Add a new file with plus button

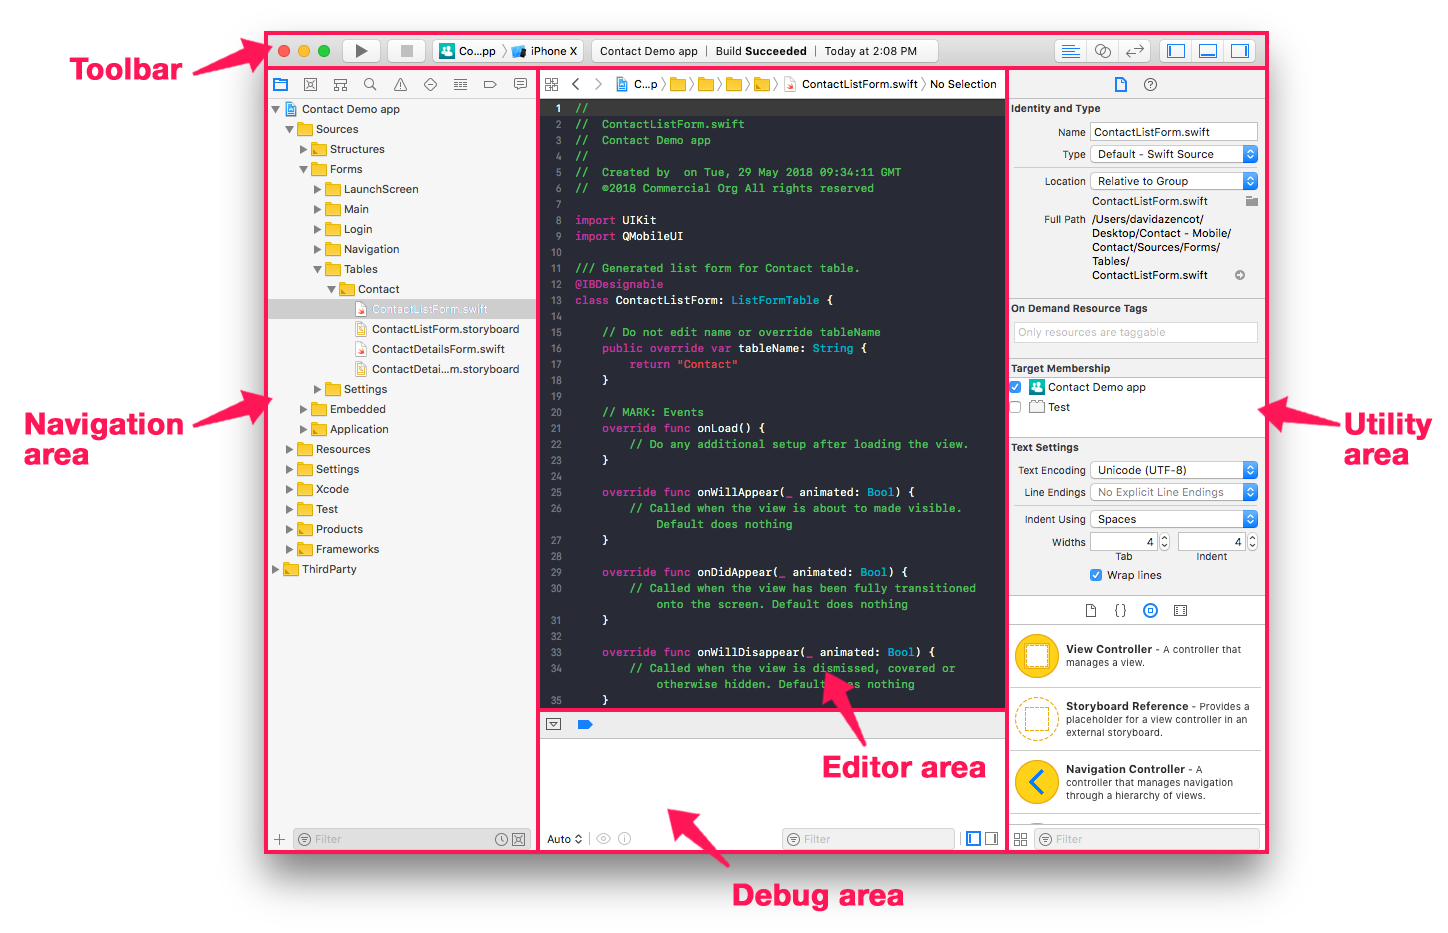coord(279,840)
